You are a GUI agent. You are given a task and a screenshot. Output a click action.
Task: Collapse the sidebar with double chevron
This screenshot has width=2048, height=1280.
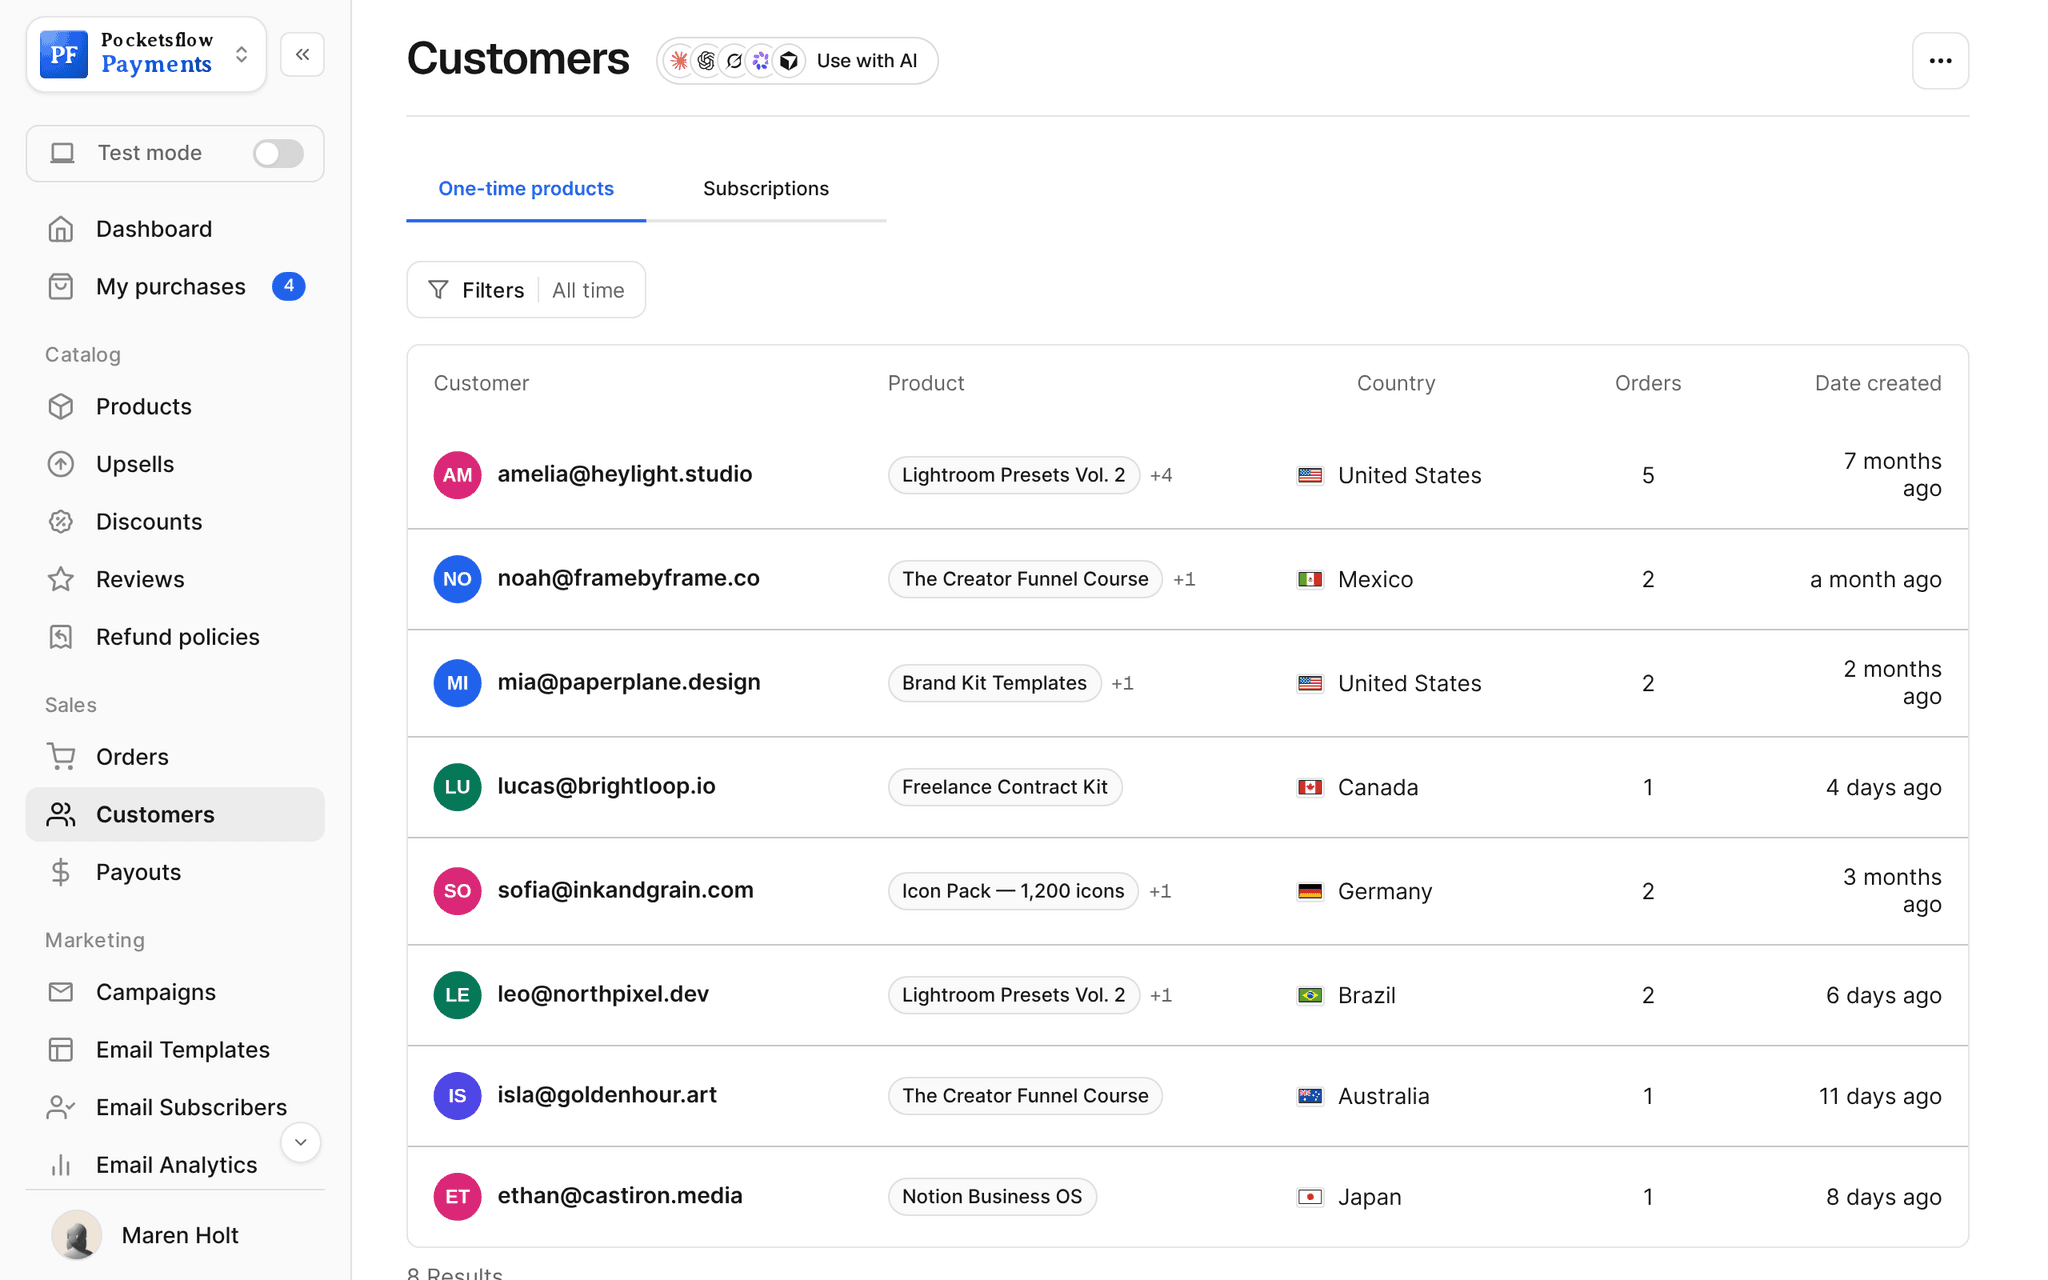303,54
